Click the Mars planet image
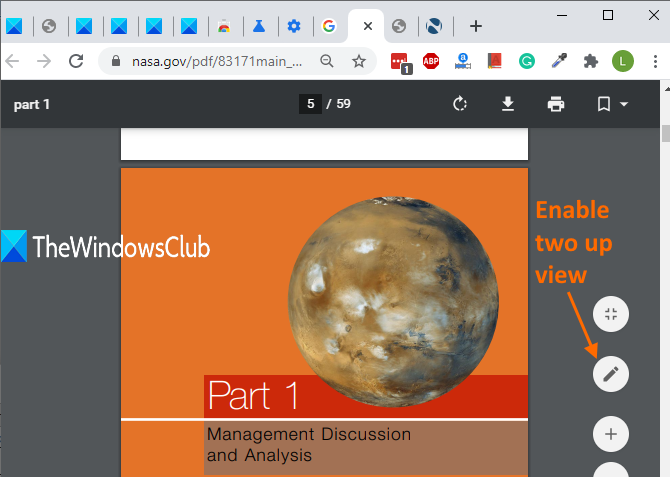 pyautogui.click(x=393, y=301)
